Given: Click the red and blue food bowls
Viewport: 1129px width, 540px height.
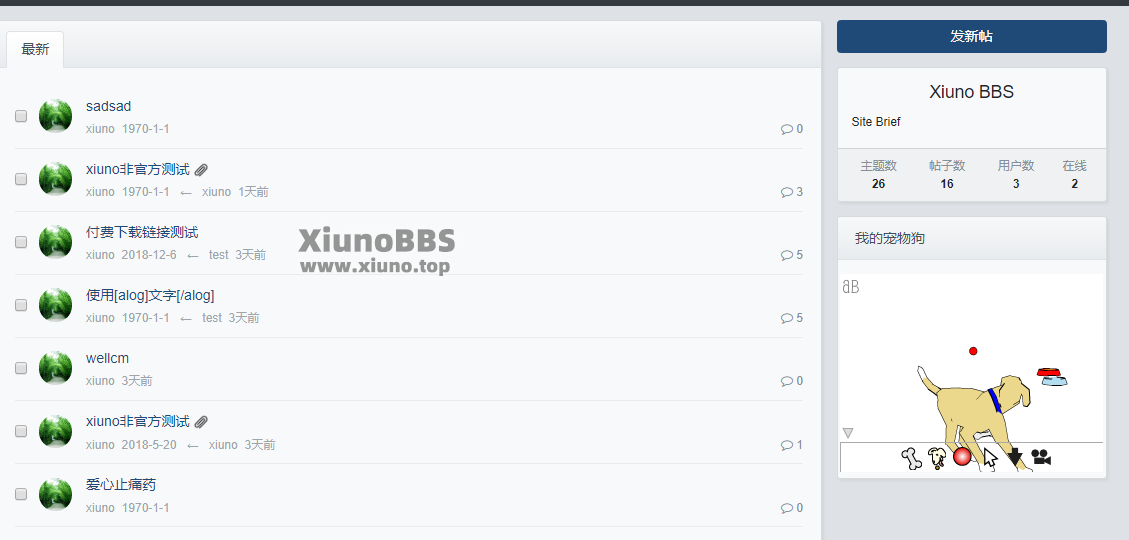Looking at the screenshot, I should (x=1052, y=377).
